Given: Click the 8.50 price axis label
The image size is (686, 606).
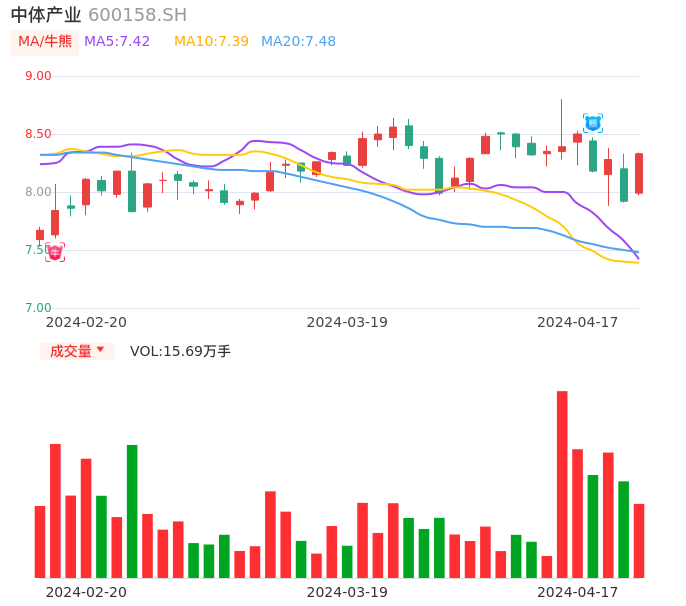Looking at the screenshot, I should [x=38, y=134].
